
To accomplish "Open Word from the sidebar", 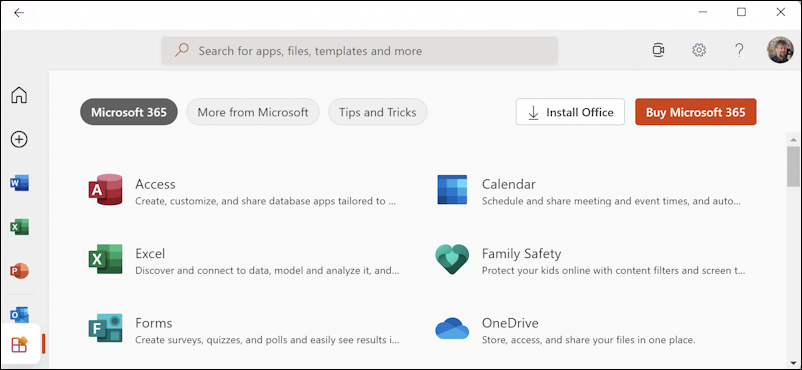I will pyautogui.click(x=19, y=183).
